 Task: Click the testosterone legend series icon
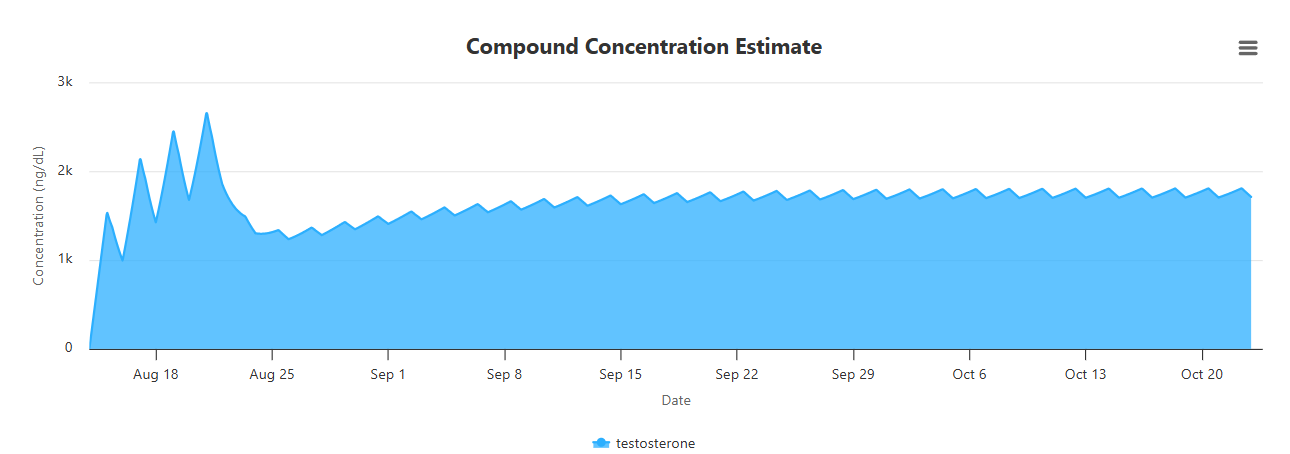(601, 443)
